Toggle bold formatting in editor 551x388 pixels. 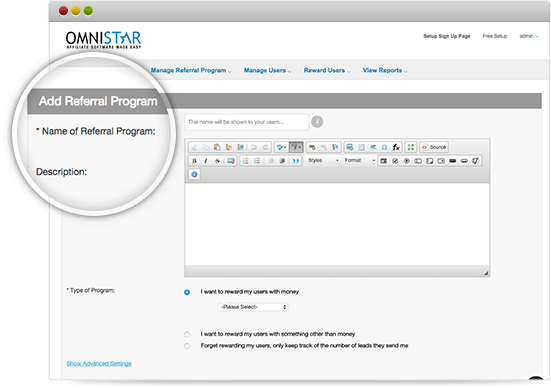194,161
